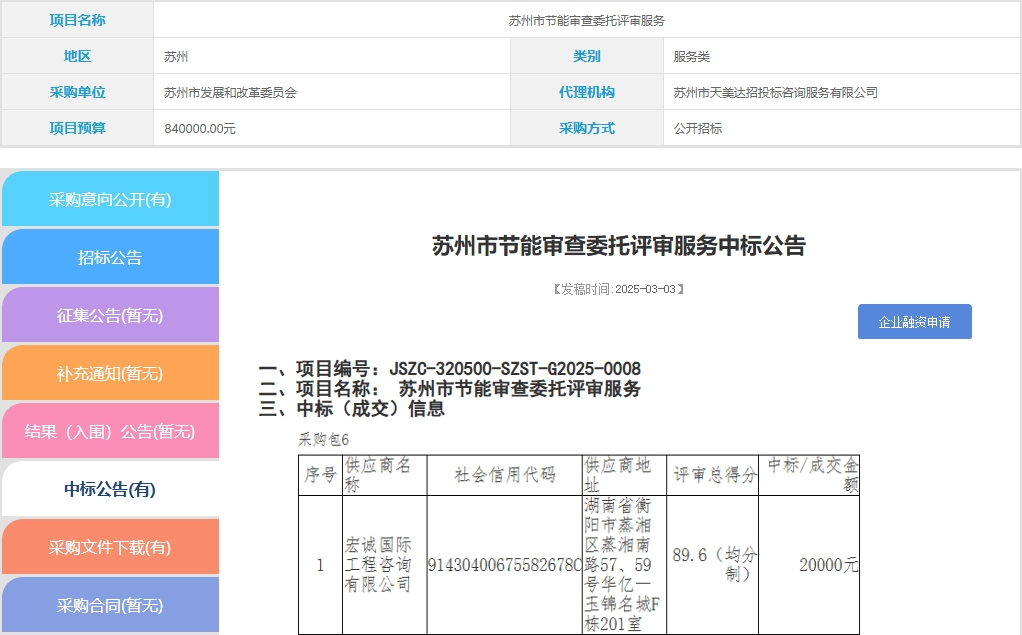This screenshot has height=635, width=1022.
Task: Click the project name value 苏州市节能审查委托评审服务 in the header table
Action: click(587, 21)
